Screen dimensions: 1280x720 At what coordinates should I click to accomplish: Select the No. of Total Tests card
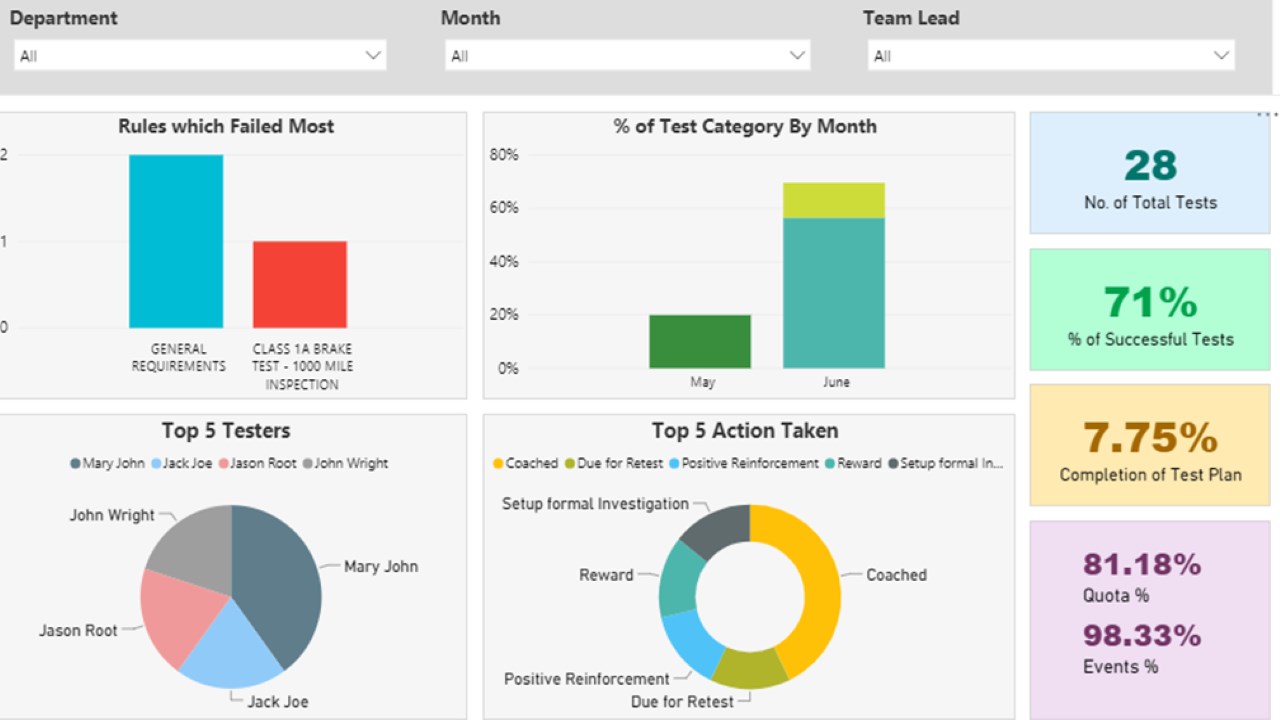tap(1150, 173)
